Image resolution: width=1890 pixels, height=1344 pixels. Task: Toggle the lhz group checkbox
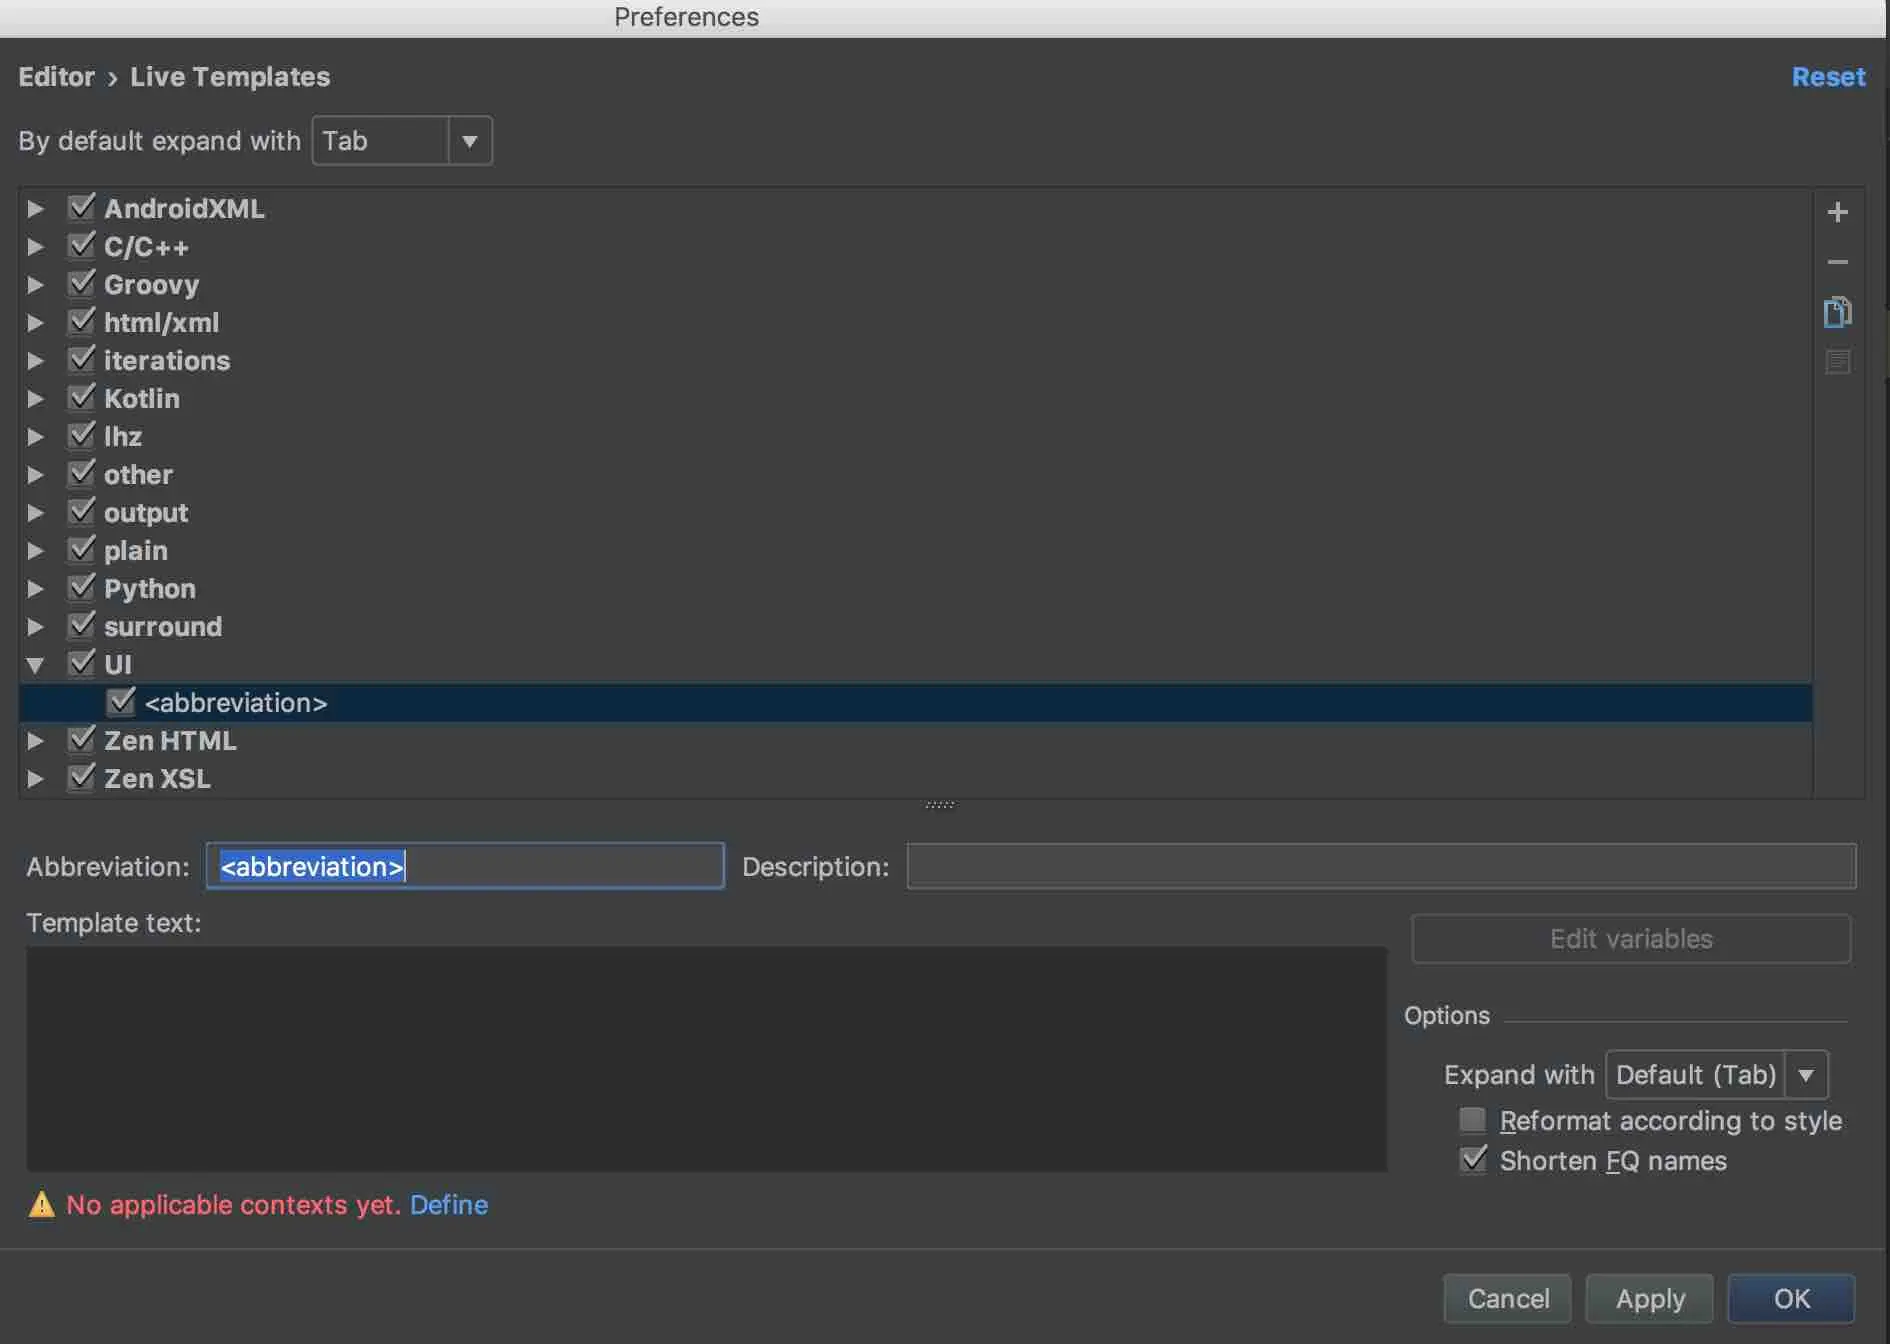[x=81, y=435]
